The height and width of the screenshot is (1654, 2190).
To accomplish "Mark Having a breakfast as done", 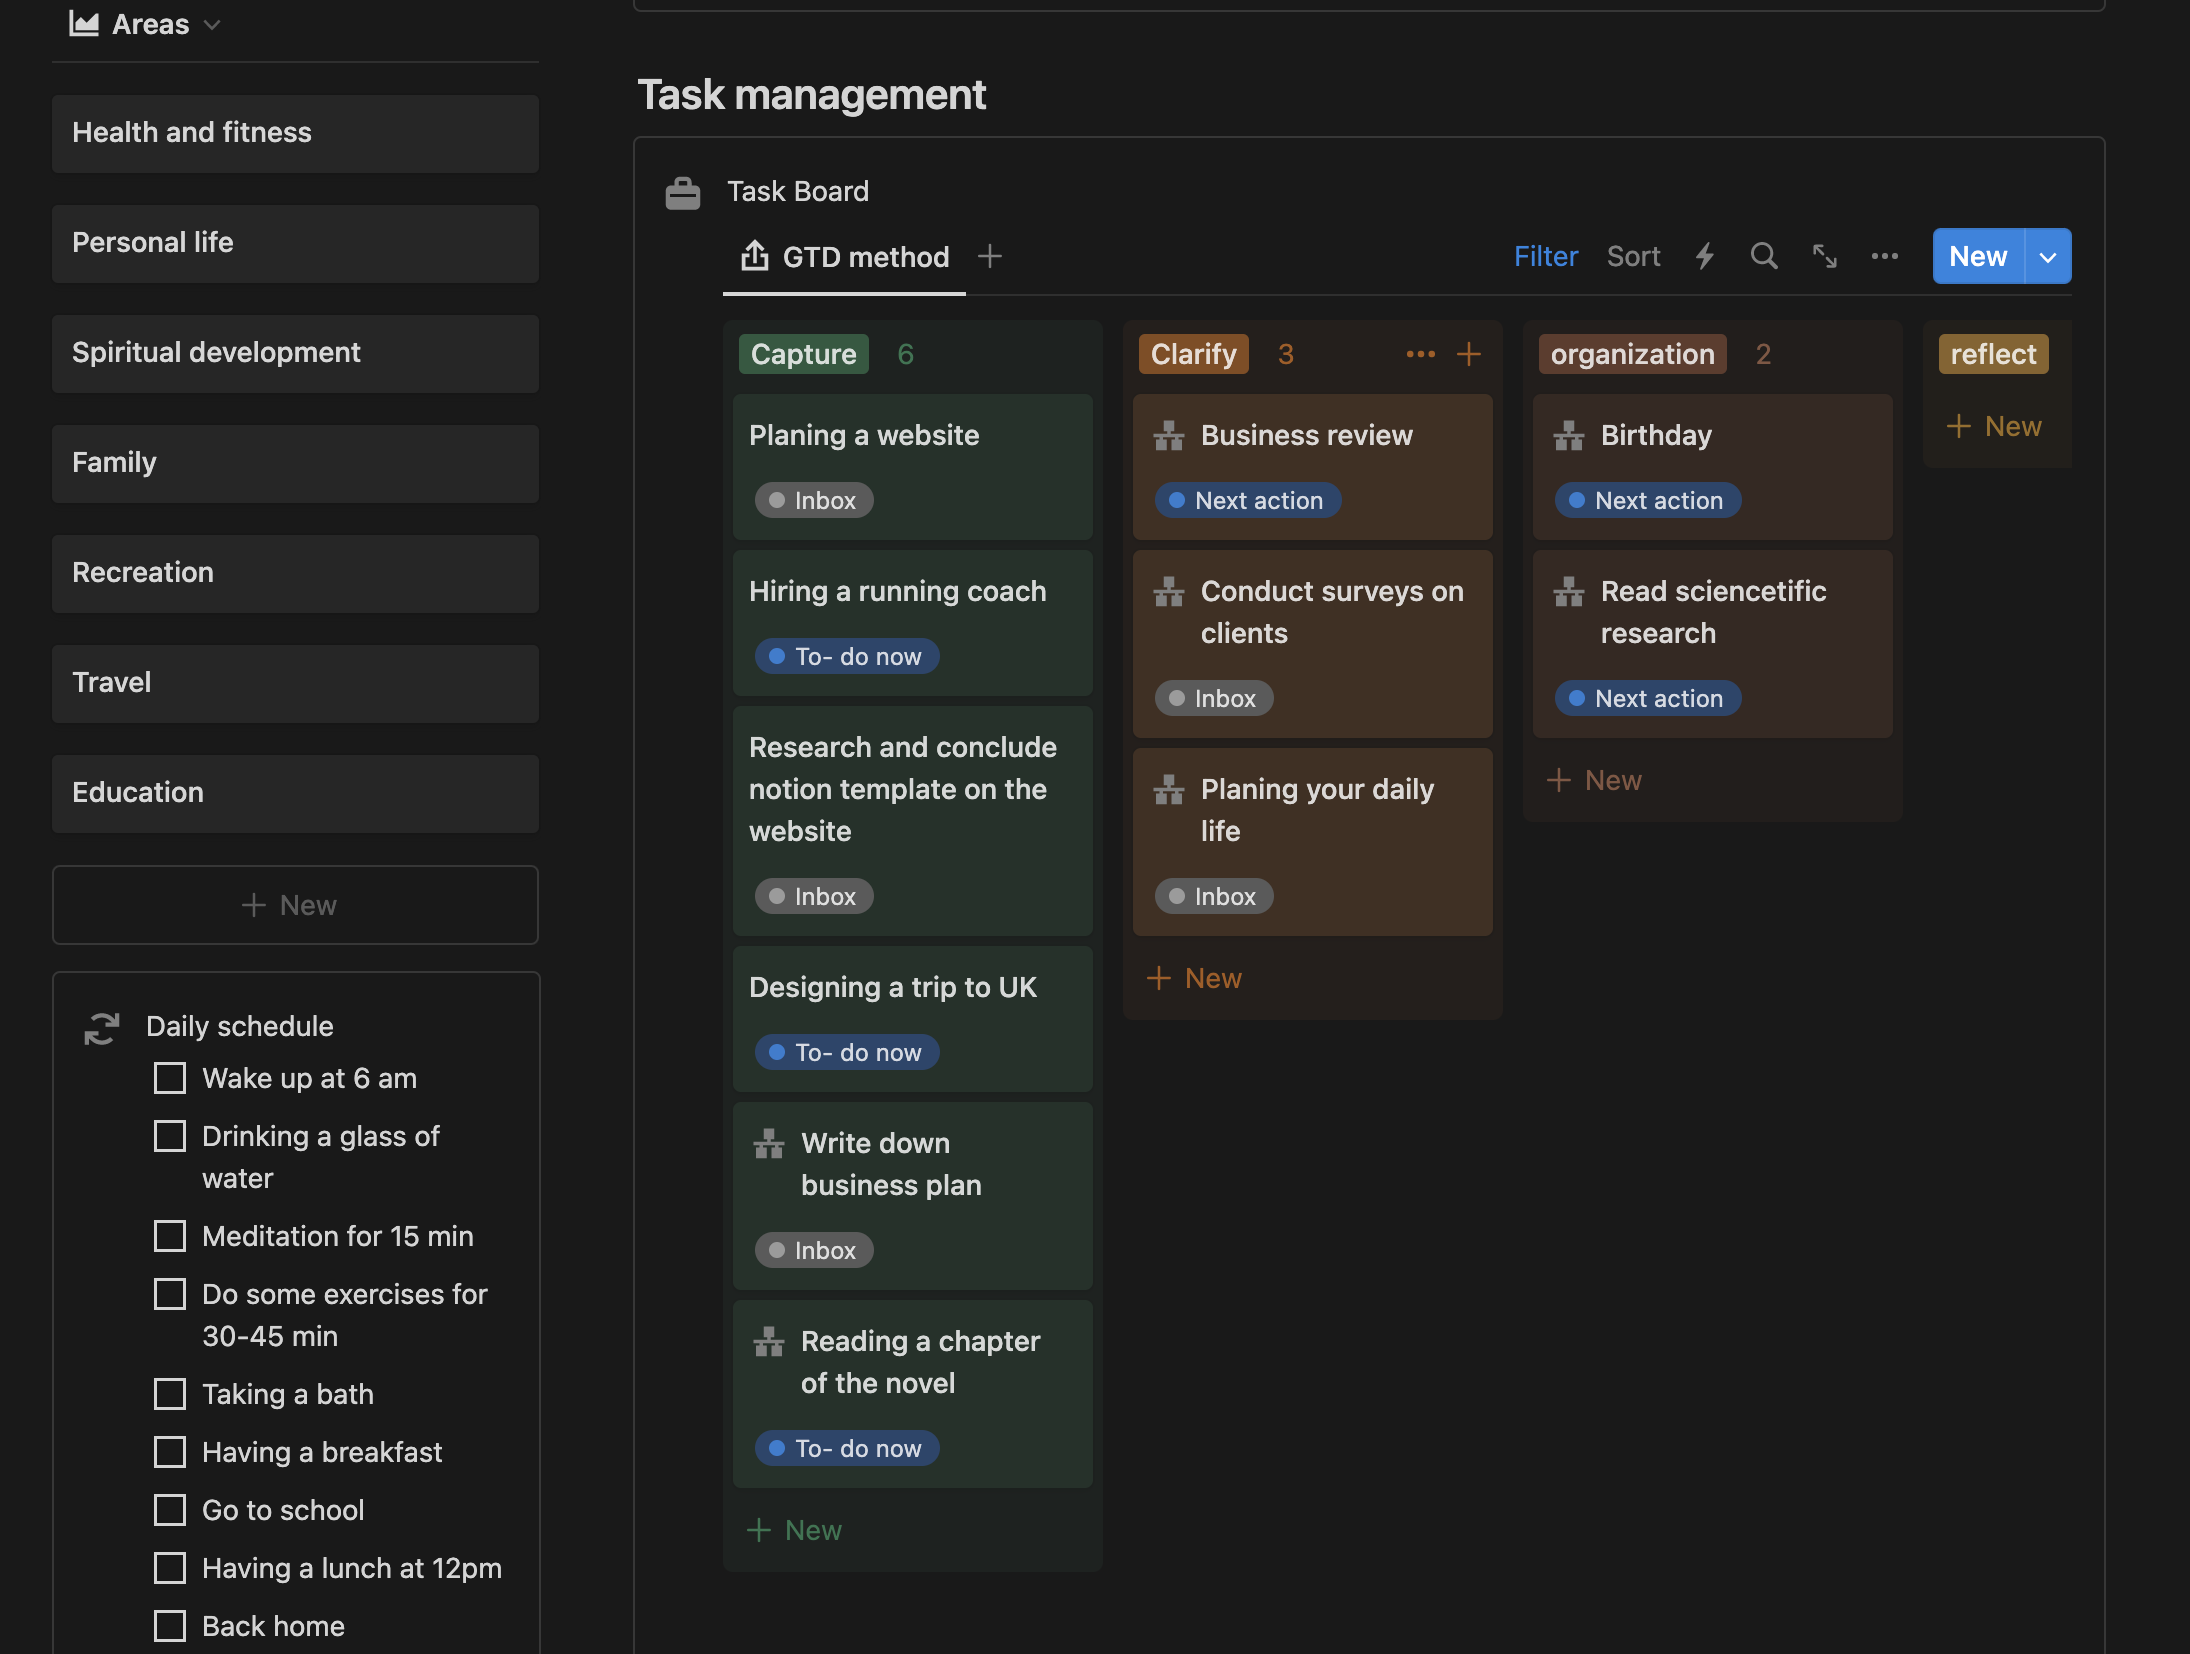I will pos(170,1452).
